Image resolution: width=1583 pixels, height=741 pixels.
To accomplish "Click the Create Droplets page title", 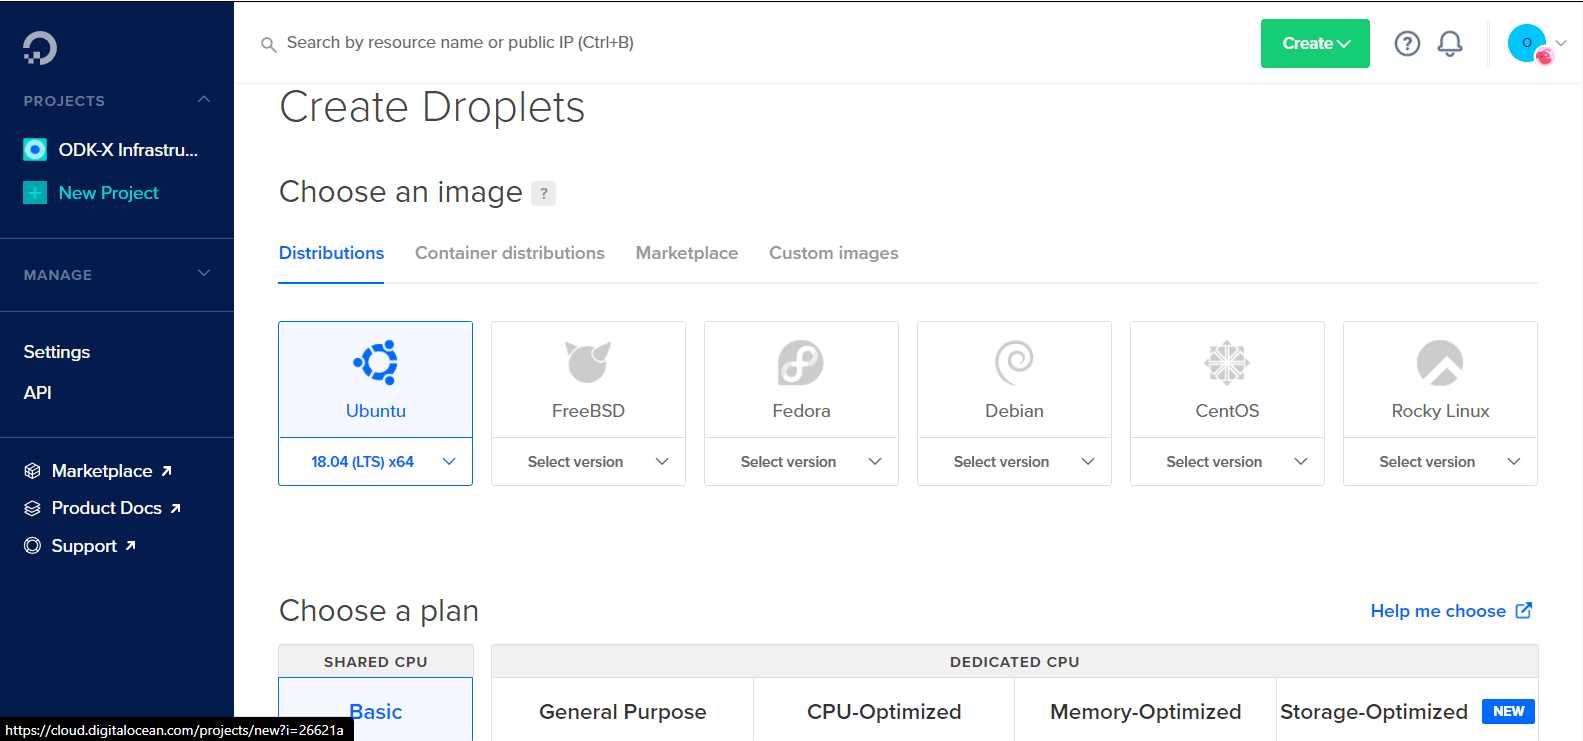I will (x=432, y=107).
